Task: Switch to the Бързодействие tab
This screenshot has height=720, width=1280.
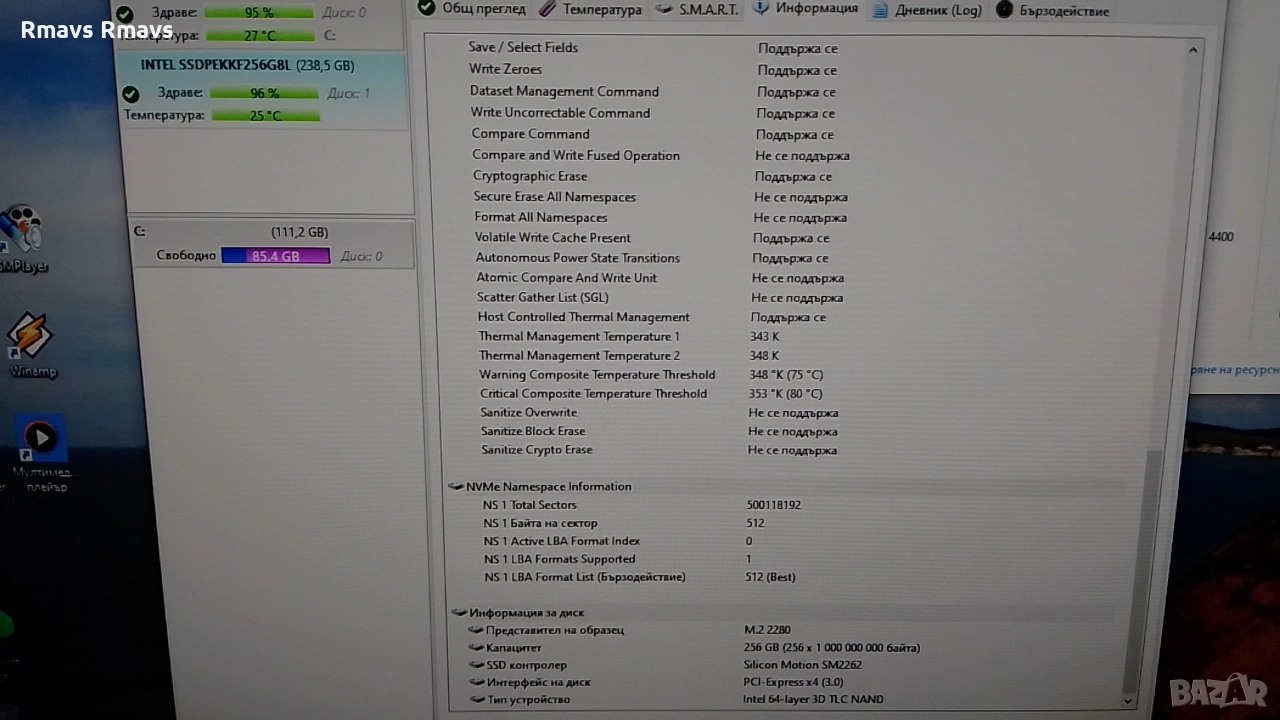Action: click(1053, 11)
